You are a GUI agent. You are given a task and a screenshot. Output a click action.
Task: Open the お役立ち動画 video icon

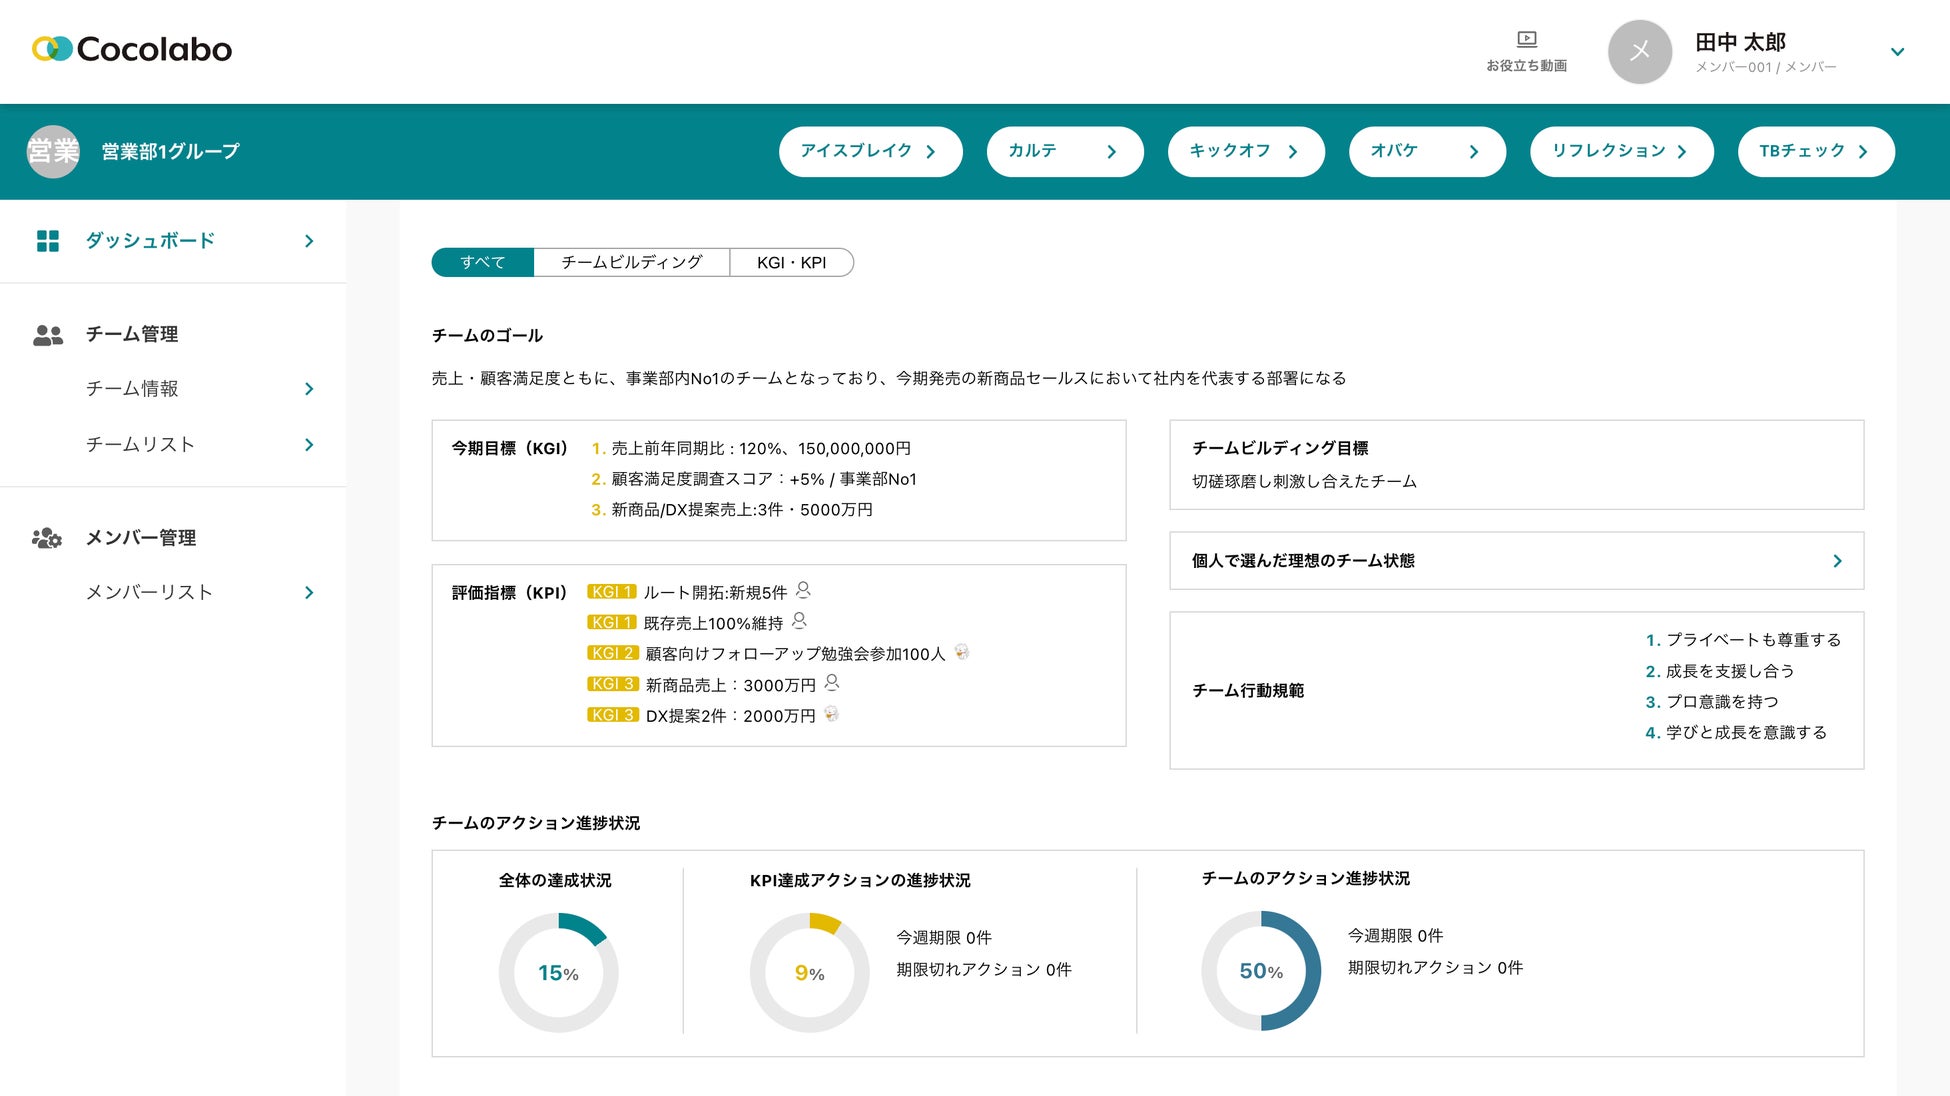pyautogui.click(x=1526, y=40)
